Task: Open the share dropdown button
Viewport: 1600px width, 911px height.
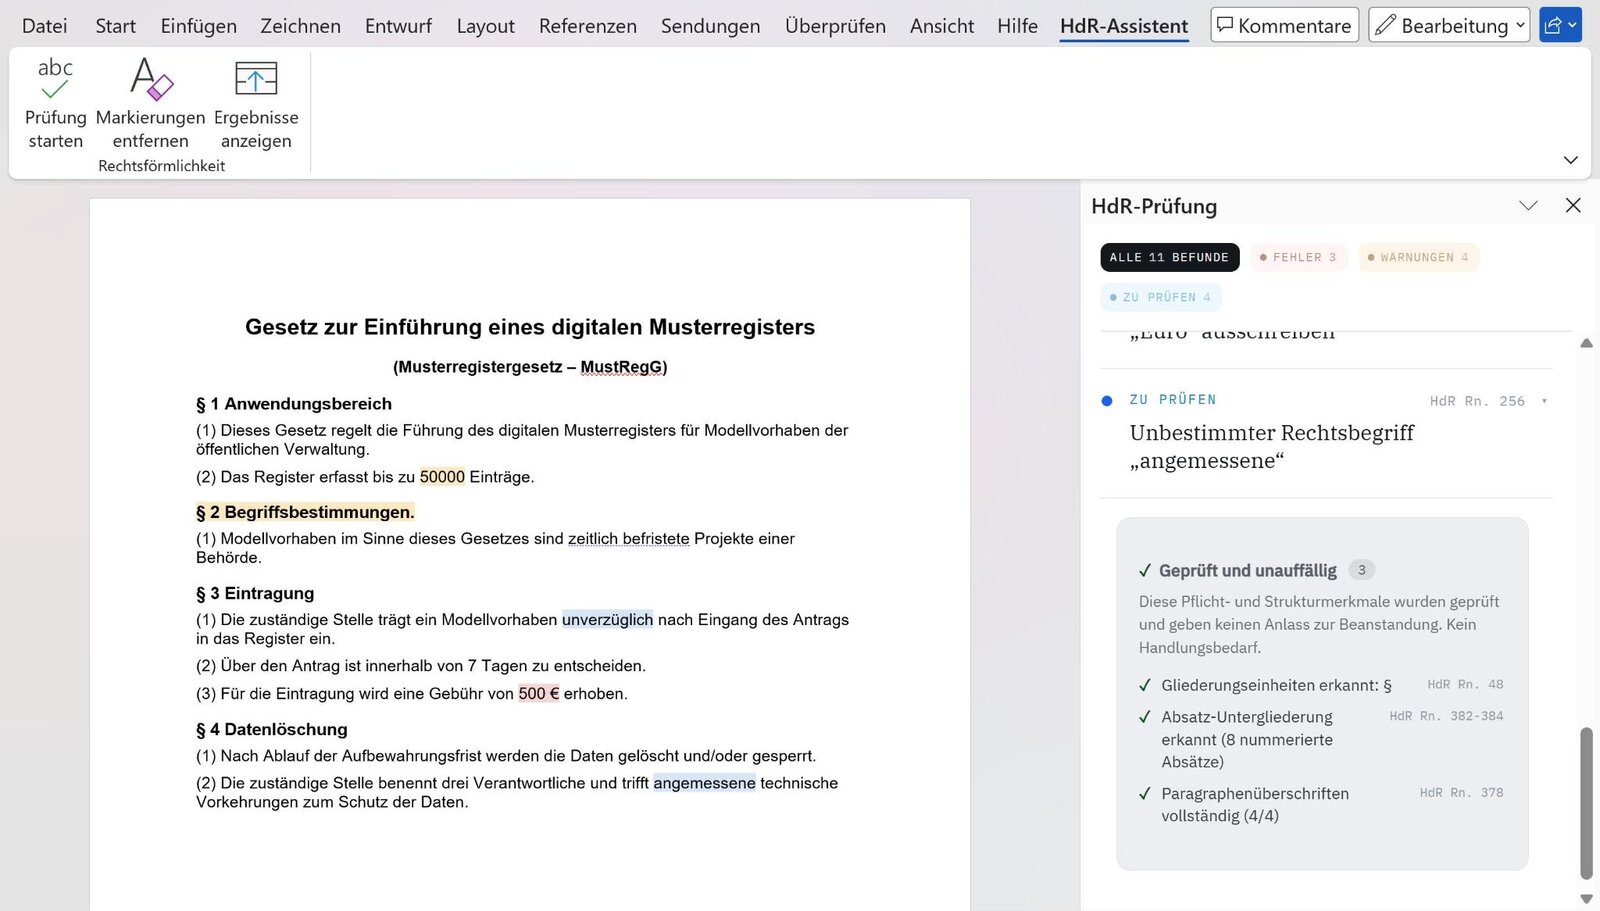Action: [1560, 25]
